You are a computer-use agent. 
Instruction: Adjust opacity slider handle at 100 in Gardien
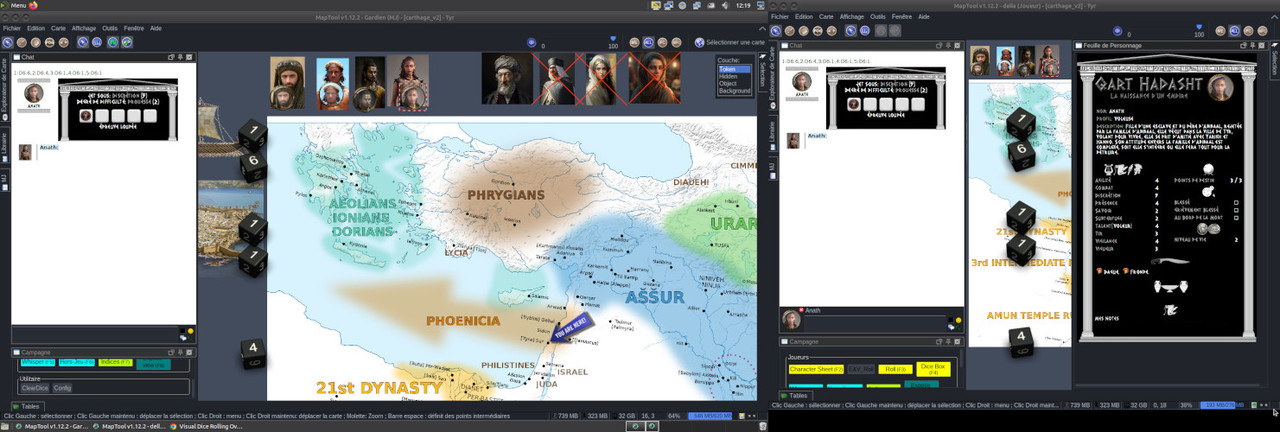pyautogui.click(x=613, y=38)
